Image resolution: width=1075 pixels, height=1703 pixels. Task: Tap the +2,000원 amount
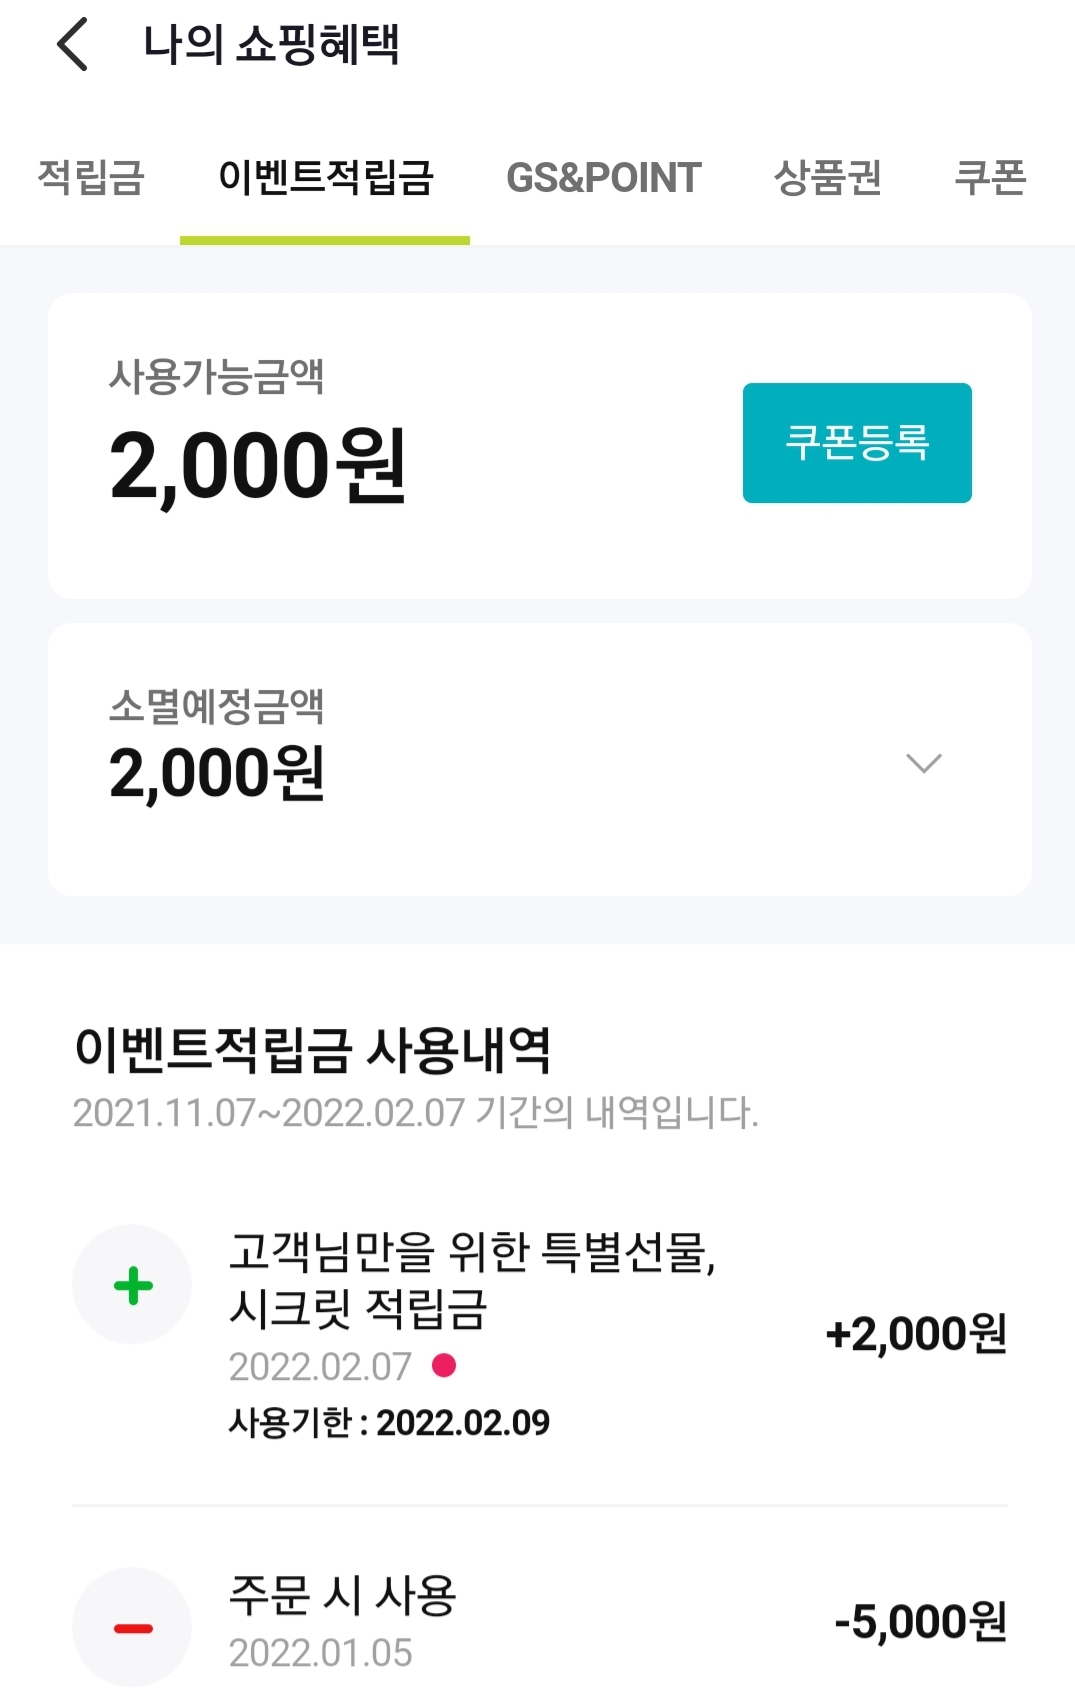[x=916, y=1334]
